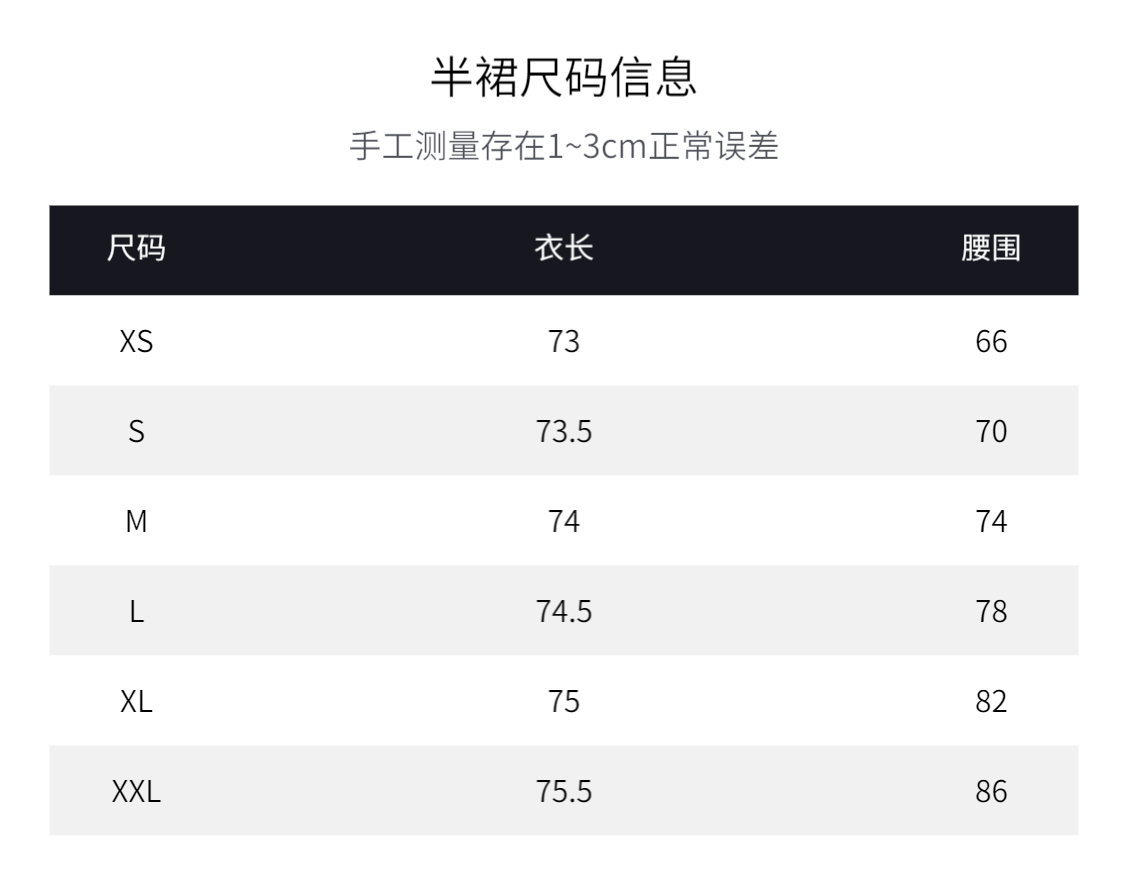Screen dimensions: 1125x882
Task: Select the 手工测量存在1~3cm正常误差 note text
Action: click(563, 146)
